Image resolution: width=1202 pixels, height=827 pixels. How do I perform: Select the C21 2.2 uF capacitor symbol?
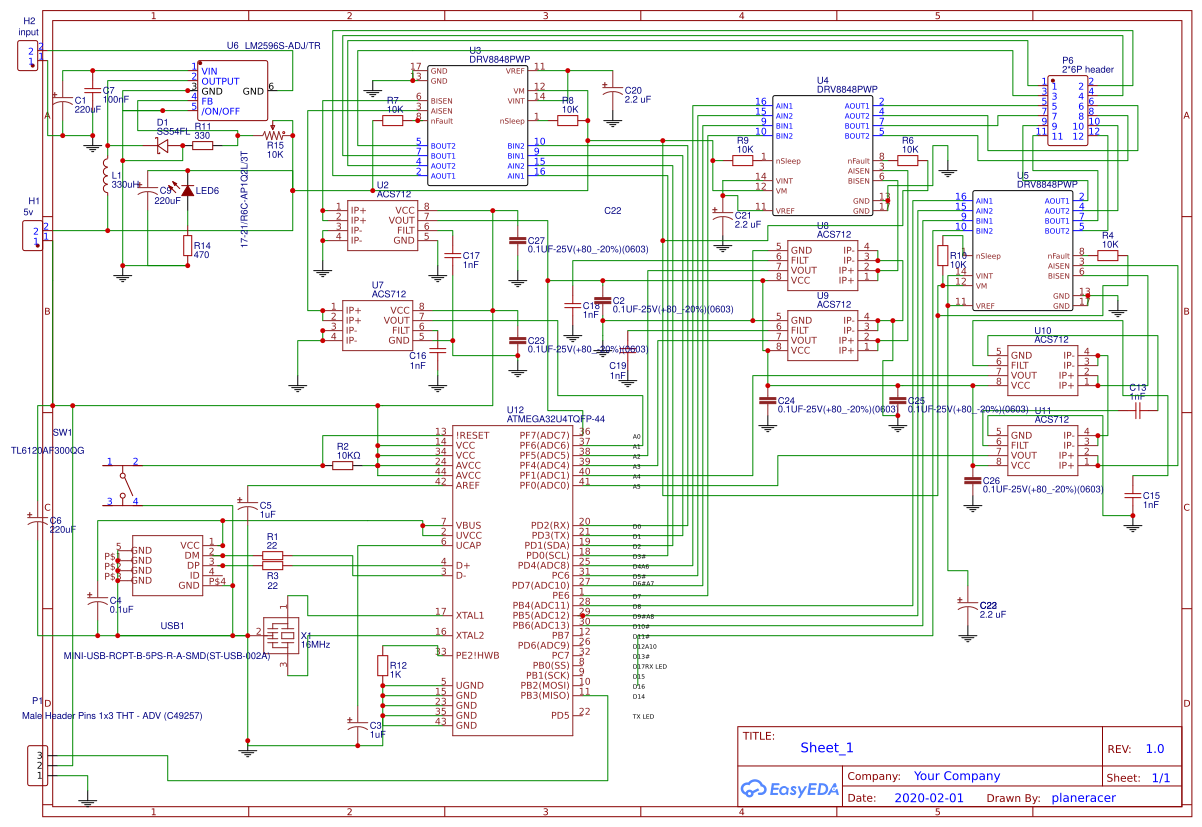[722, 215]
